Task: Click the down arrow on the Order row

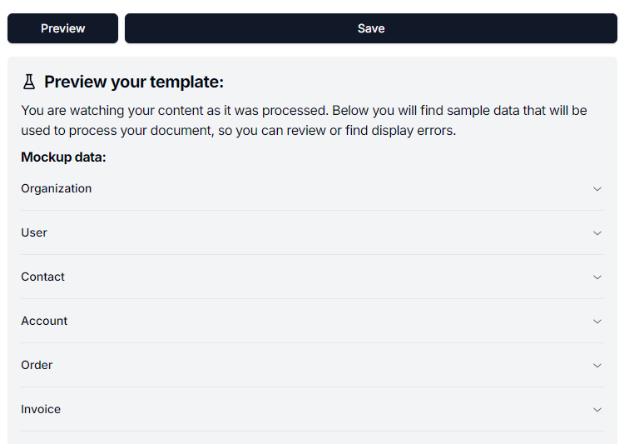Action: (597, 365)
